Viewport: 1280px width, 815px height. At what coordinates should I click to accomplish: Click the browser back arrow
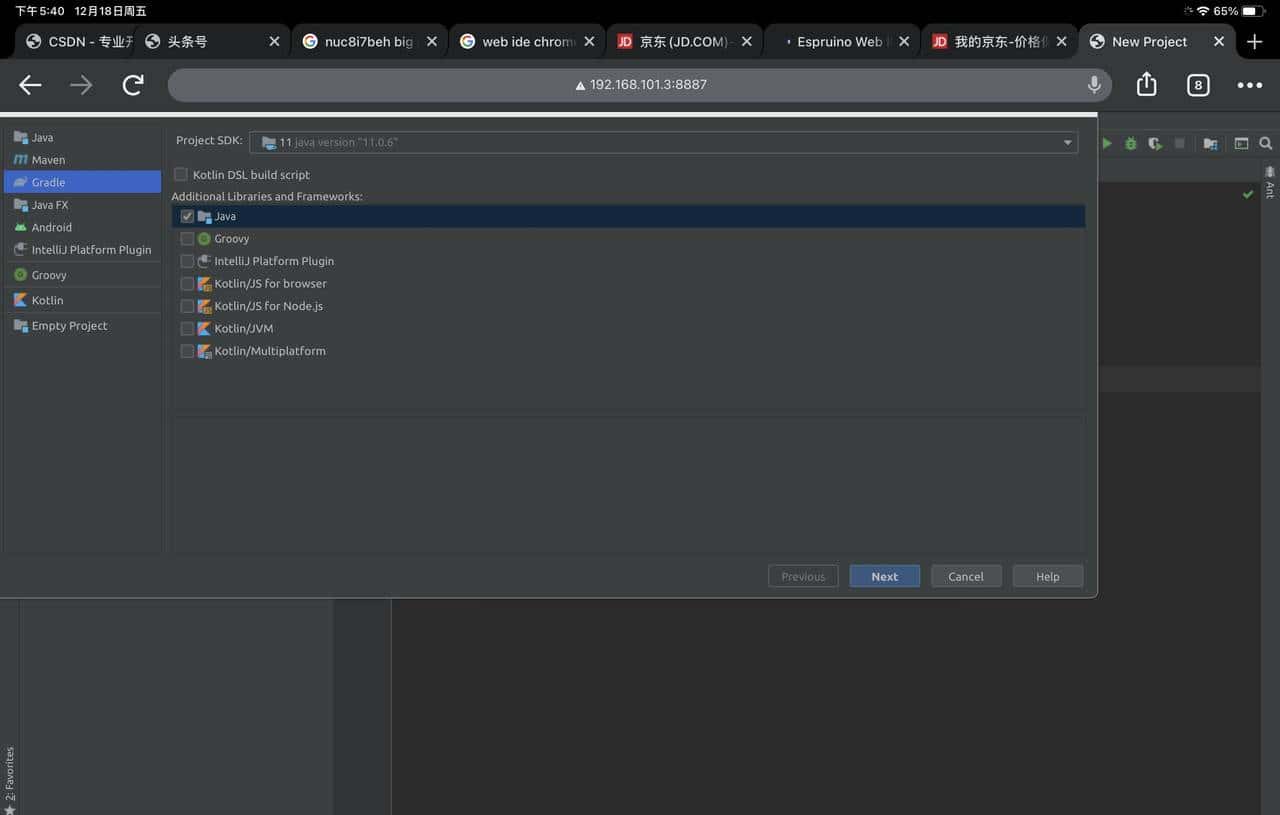pos(29,85)
